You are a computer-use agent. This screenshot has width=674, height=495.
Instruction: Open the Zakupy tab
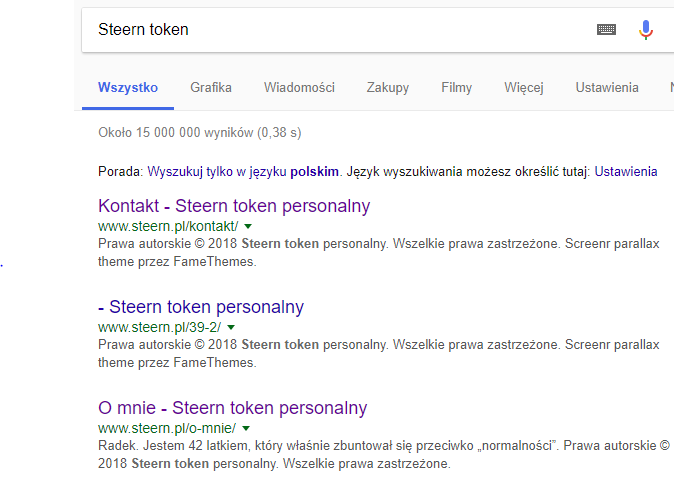388,88
